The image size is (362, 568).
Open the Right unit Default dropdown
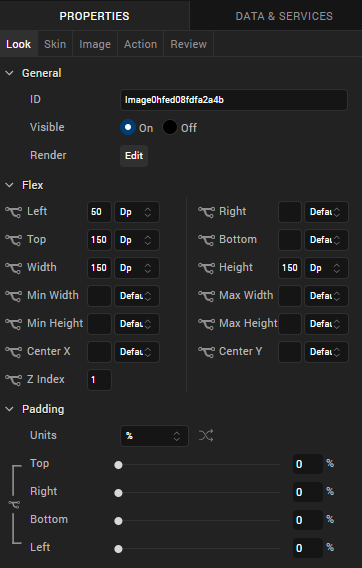[326, 212]
